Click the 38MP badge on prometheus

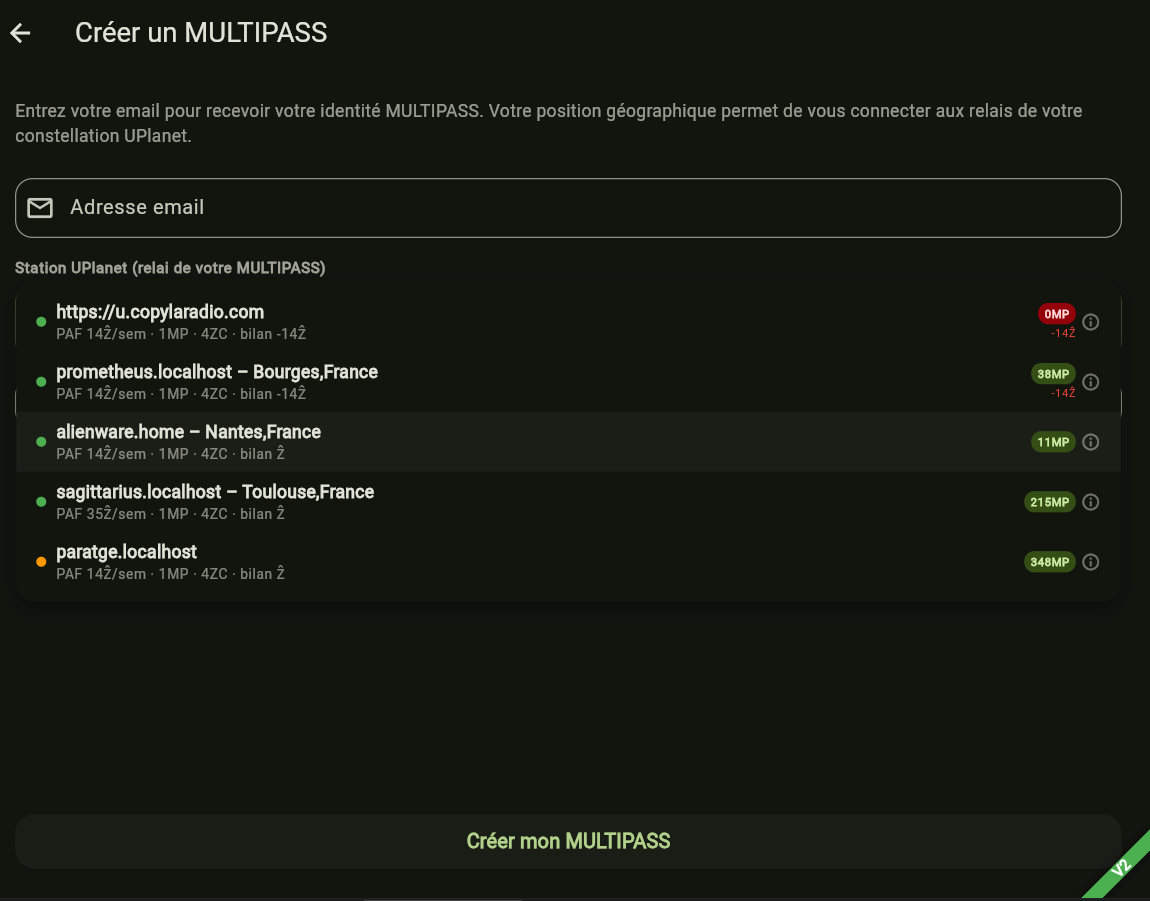(1053, 374)
